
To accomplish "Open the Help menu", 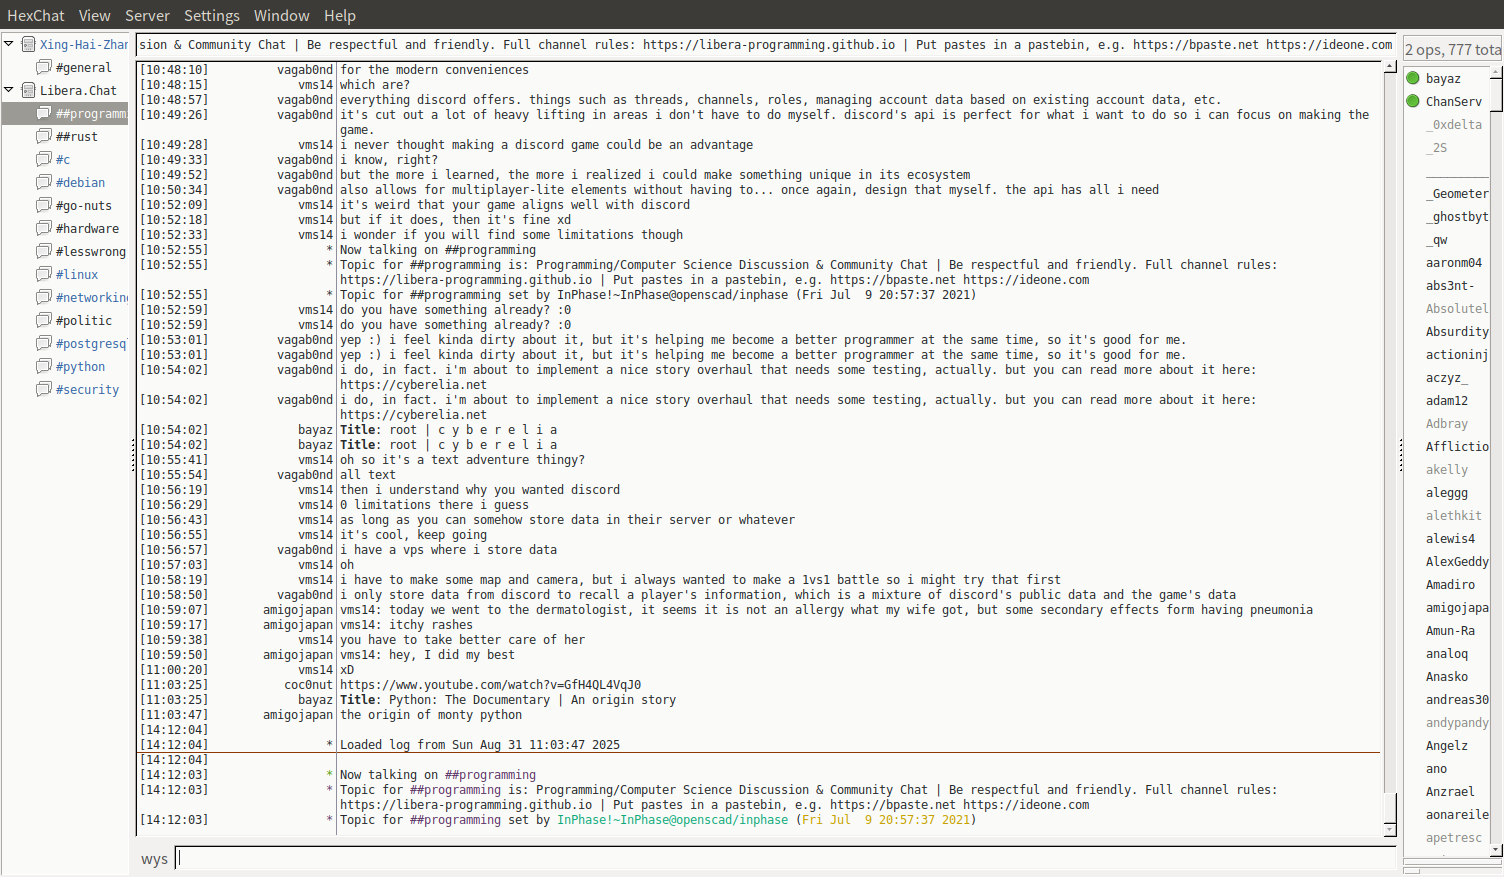I will point(340,15).
